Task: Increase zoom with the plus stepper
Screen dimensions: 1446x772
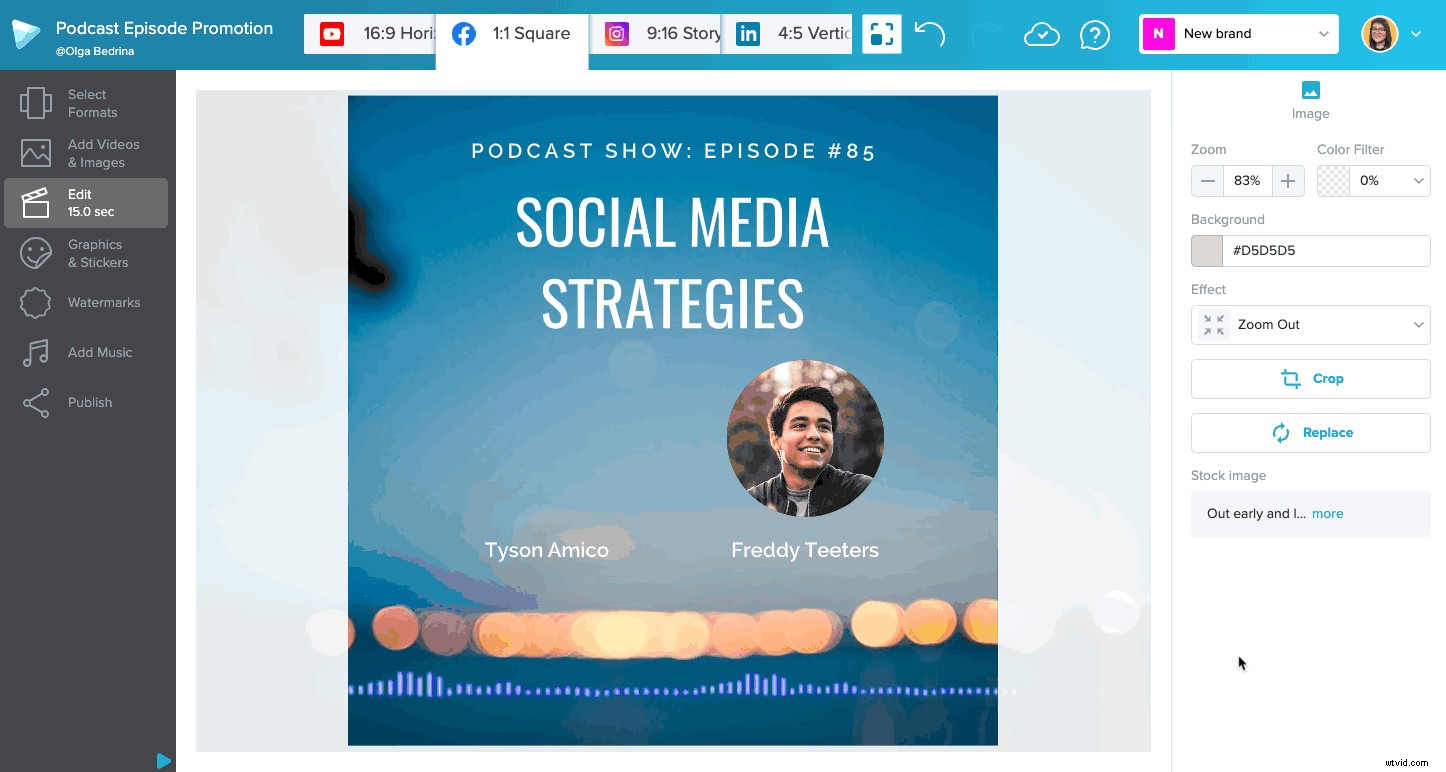Action: [x=1287, y=180]
